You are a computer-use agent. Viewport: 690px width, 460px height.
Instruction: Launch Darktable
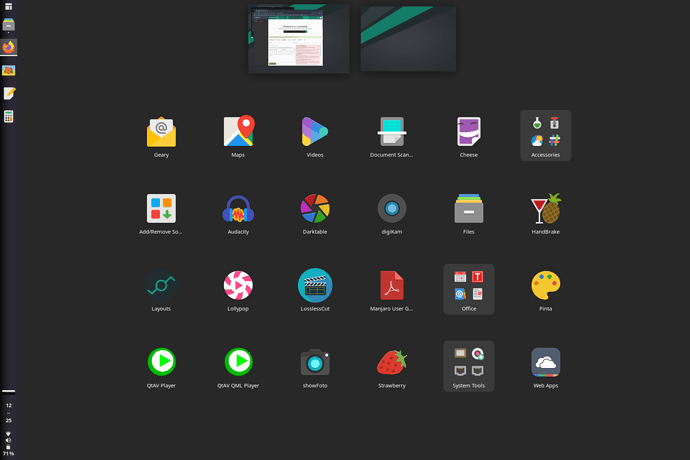315,213
